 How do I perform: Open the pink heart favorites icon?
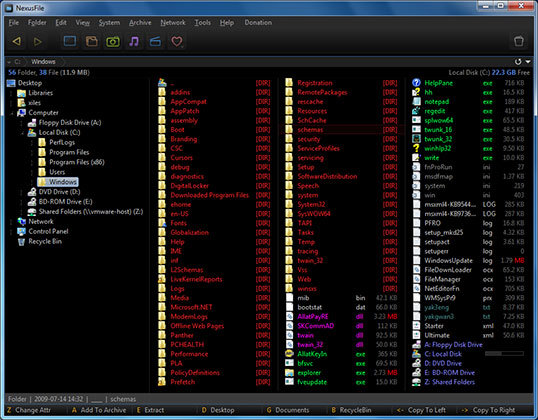pos(177,42)
